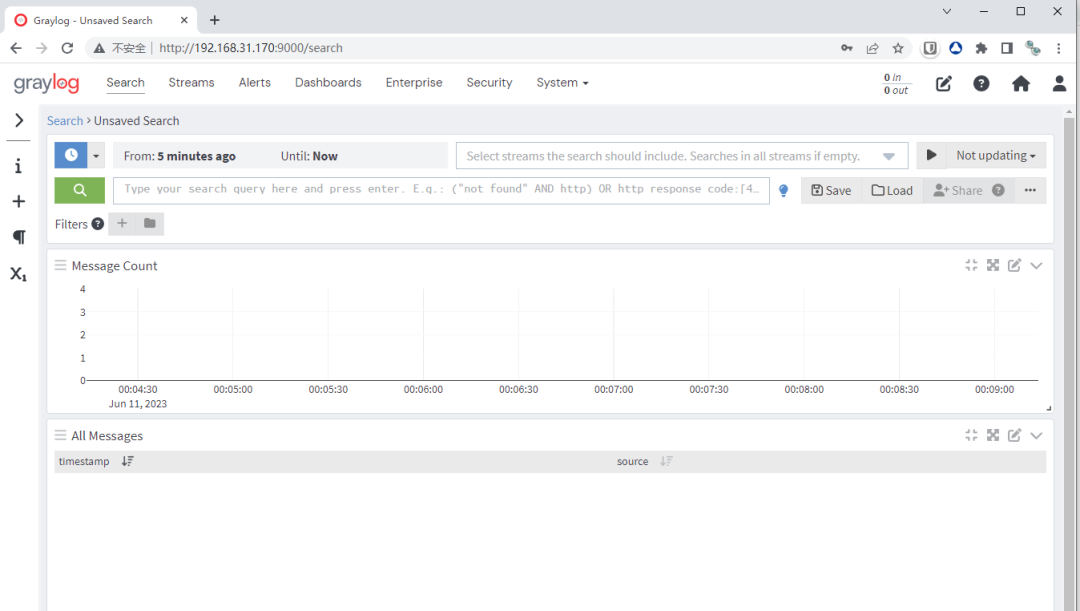Open the three-dots more actions menu

tap(1030, 191)
